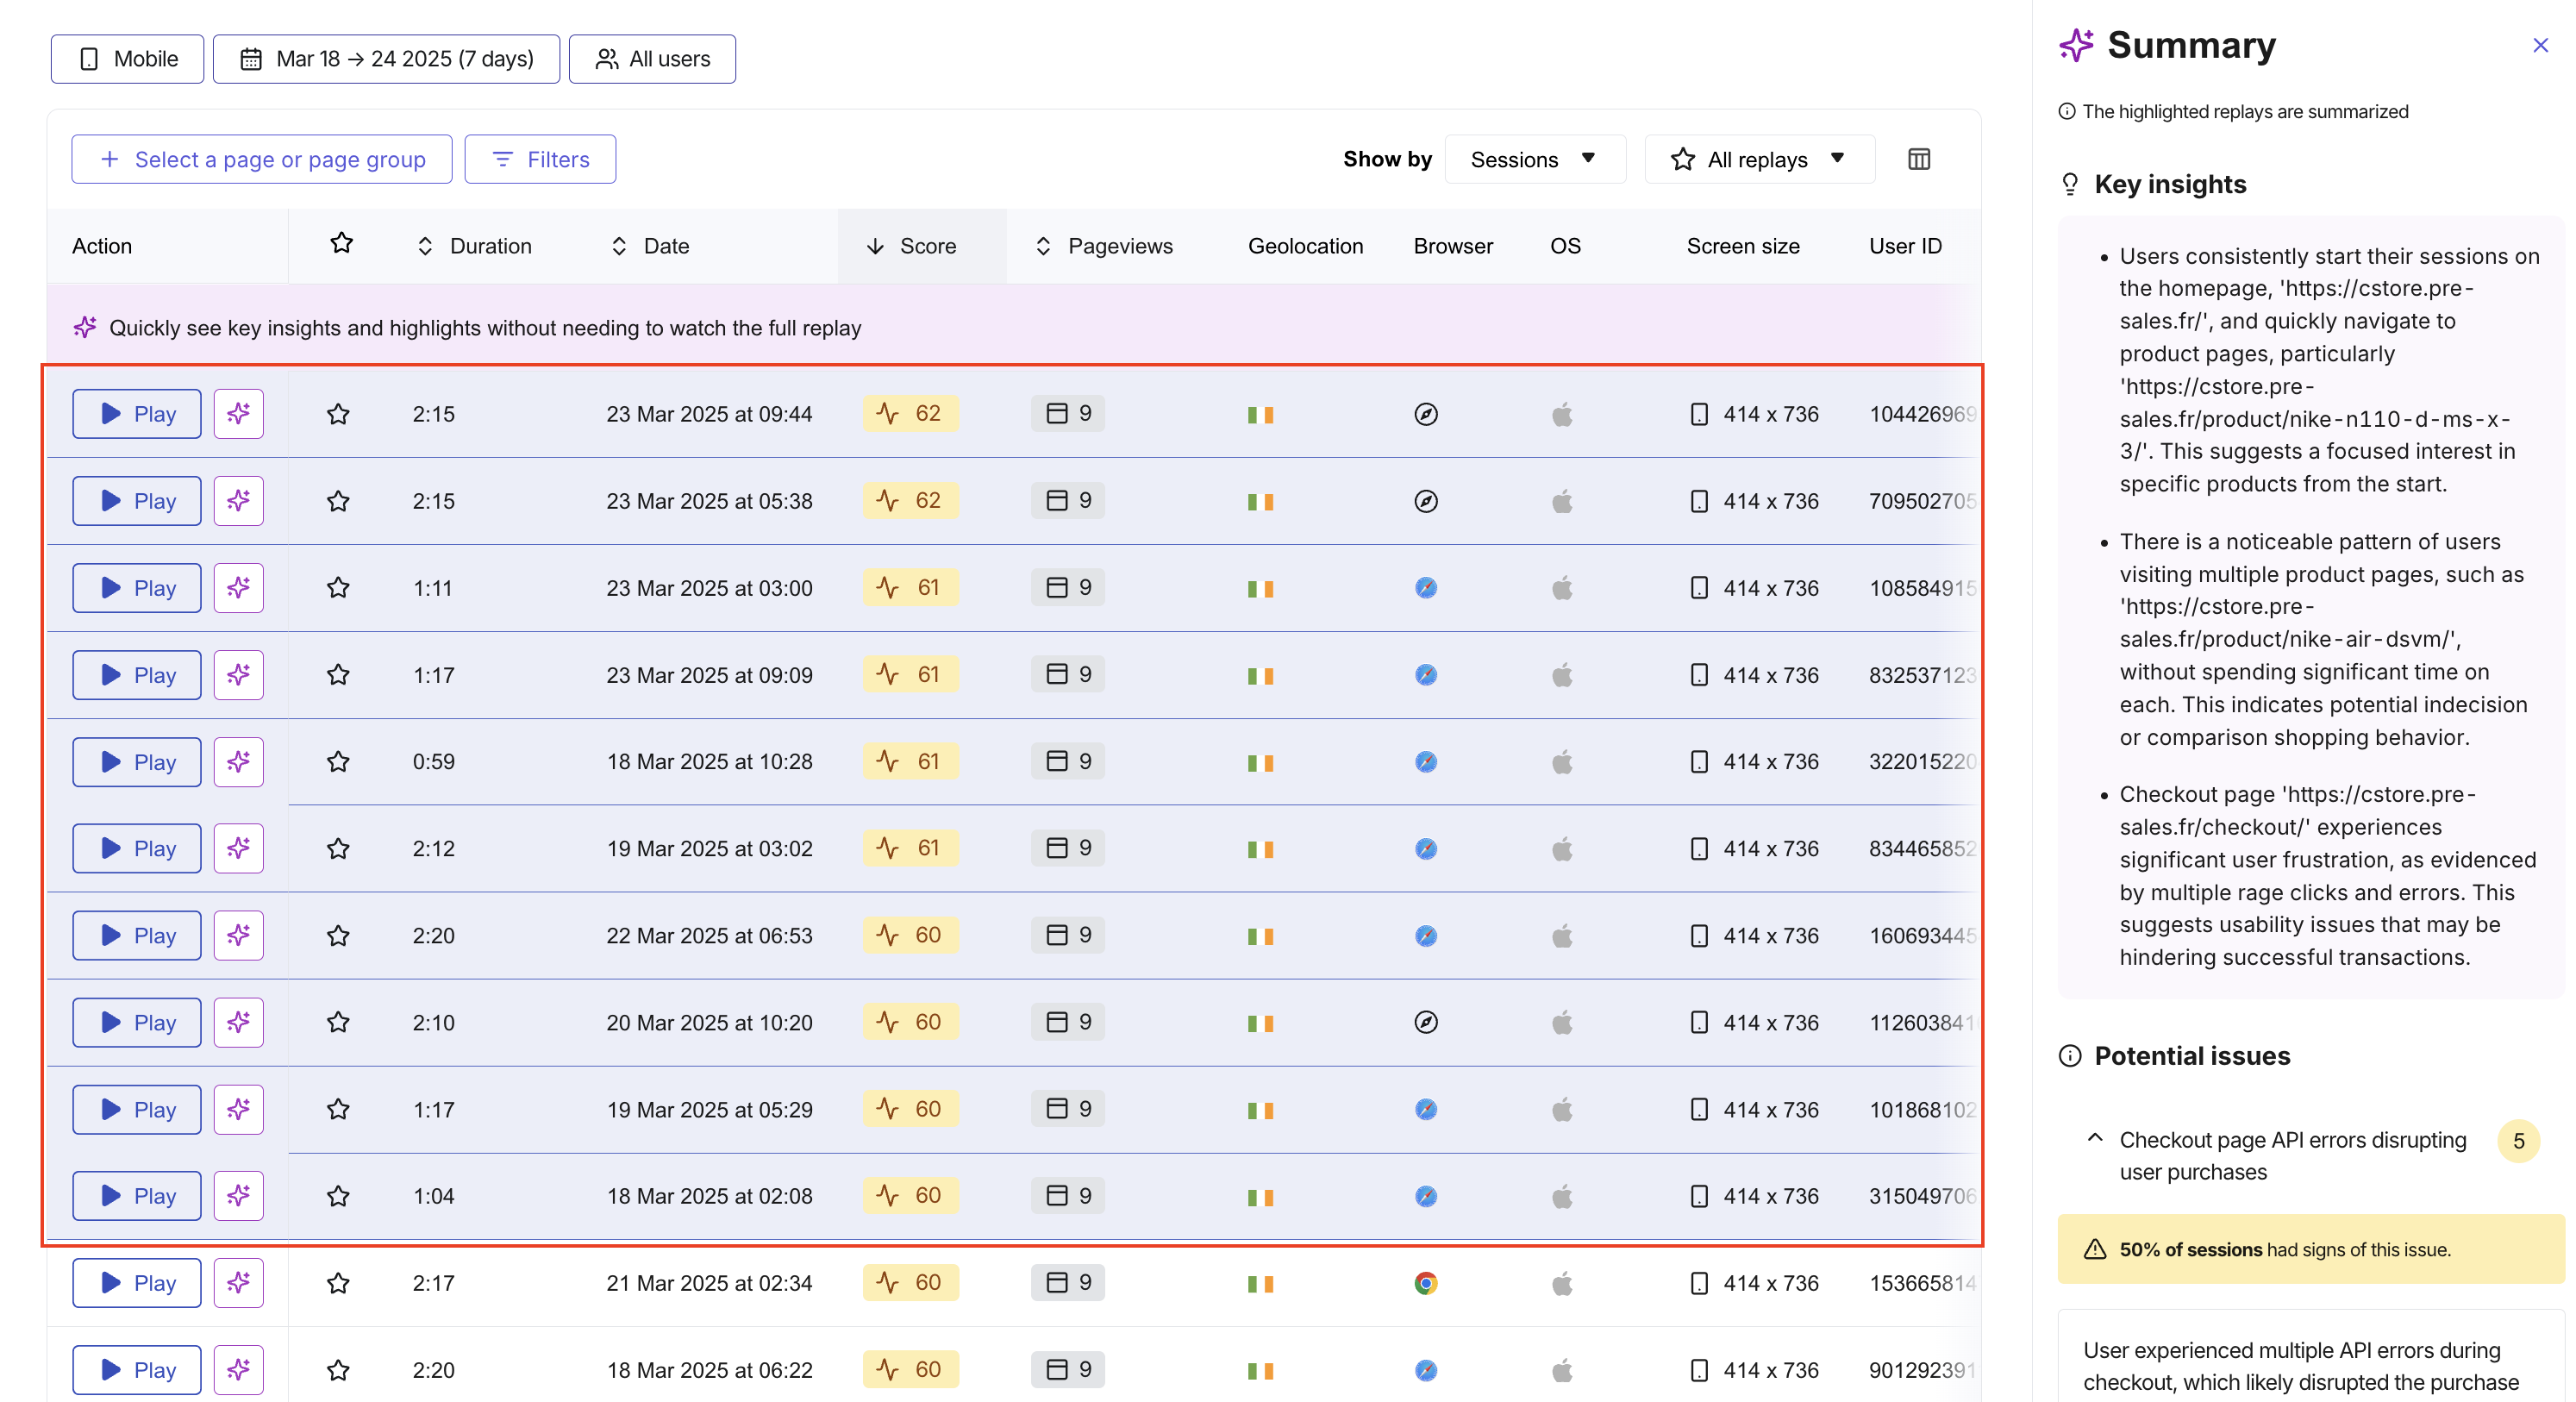Viewport: 2576px width, 1402px height.
Task: Open the All replays dropdown
Action: [x=1760, y=159]
